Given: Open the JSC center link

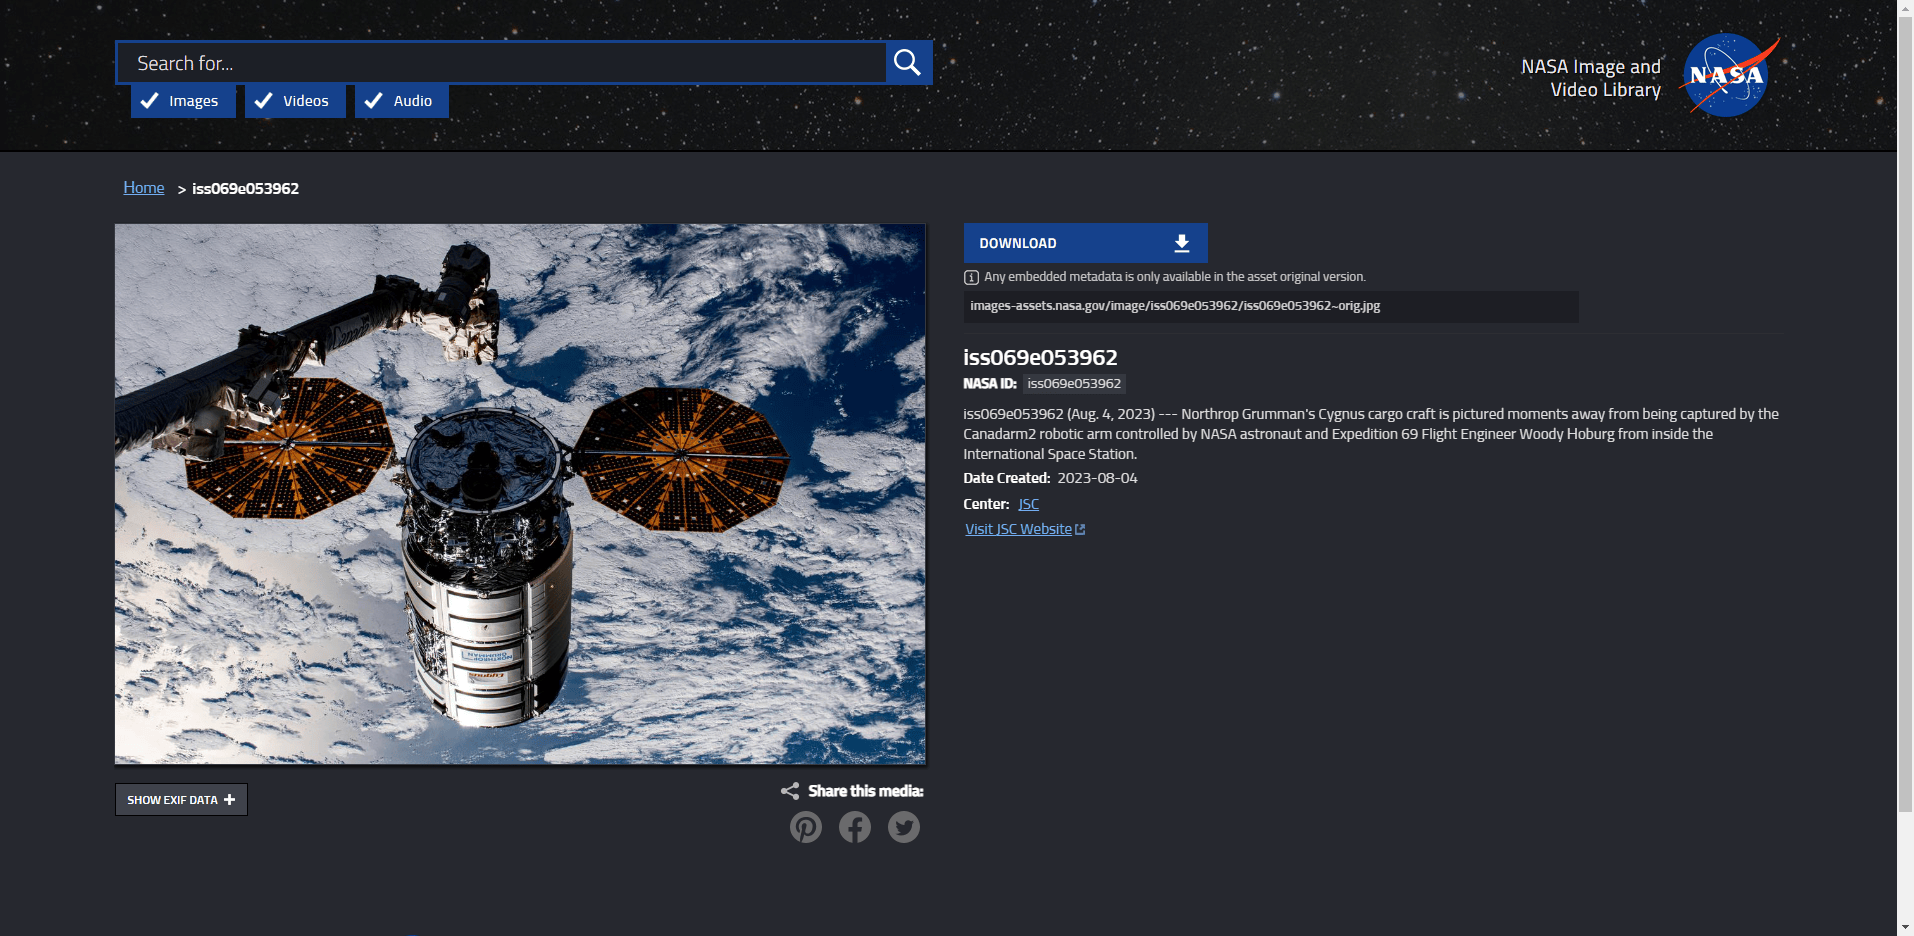Looking at the screenshot, I should tap(1028, 504).
